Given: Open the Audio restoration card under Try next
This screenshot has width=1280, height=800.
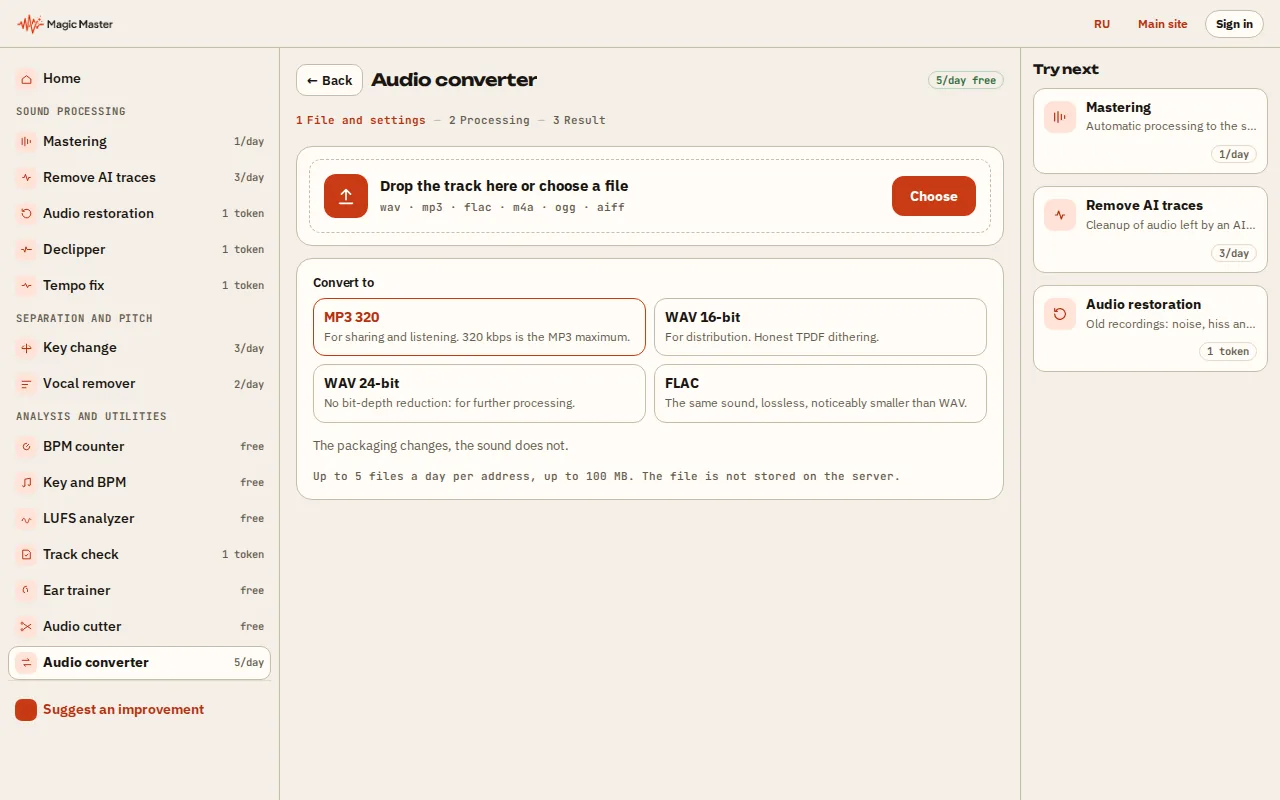Looking at the screenshot, I should pos(1150,328).
